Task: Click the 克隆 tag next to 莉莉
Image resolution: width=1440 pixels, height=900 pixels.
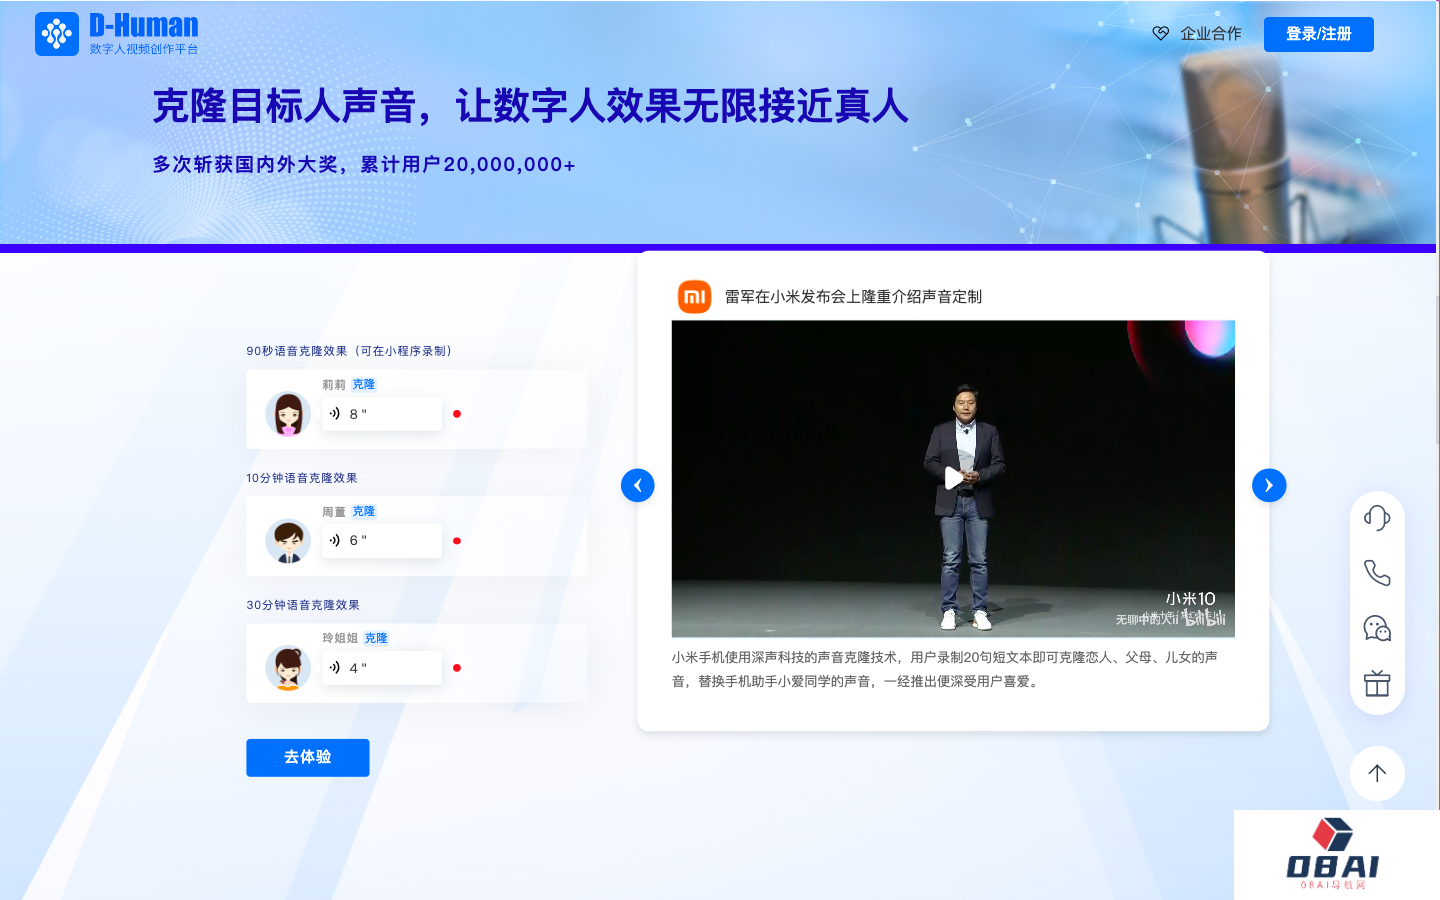Action: click(363, 384)
